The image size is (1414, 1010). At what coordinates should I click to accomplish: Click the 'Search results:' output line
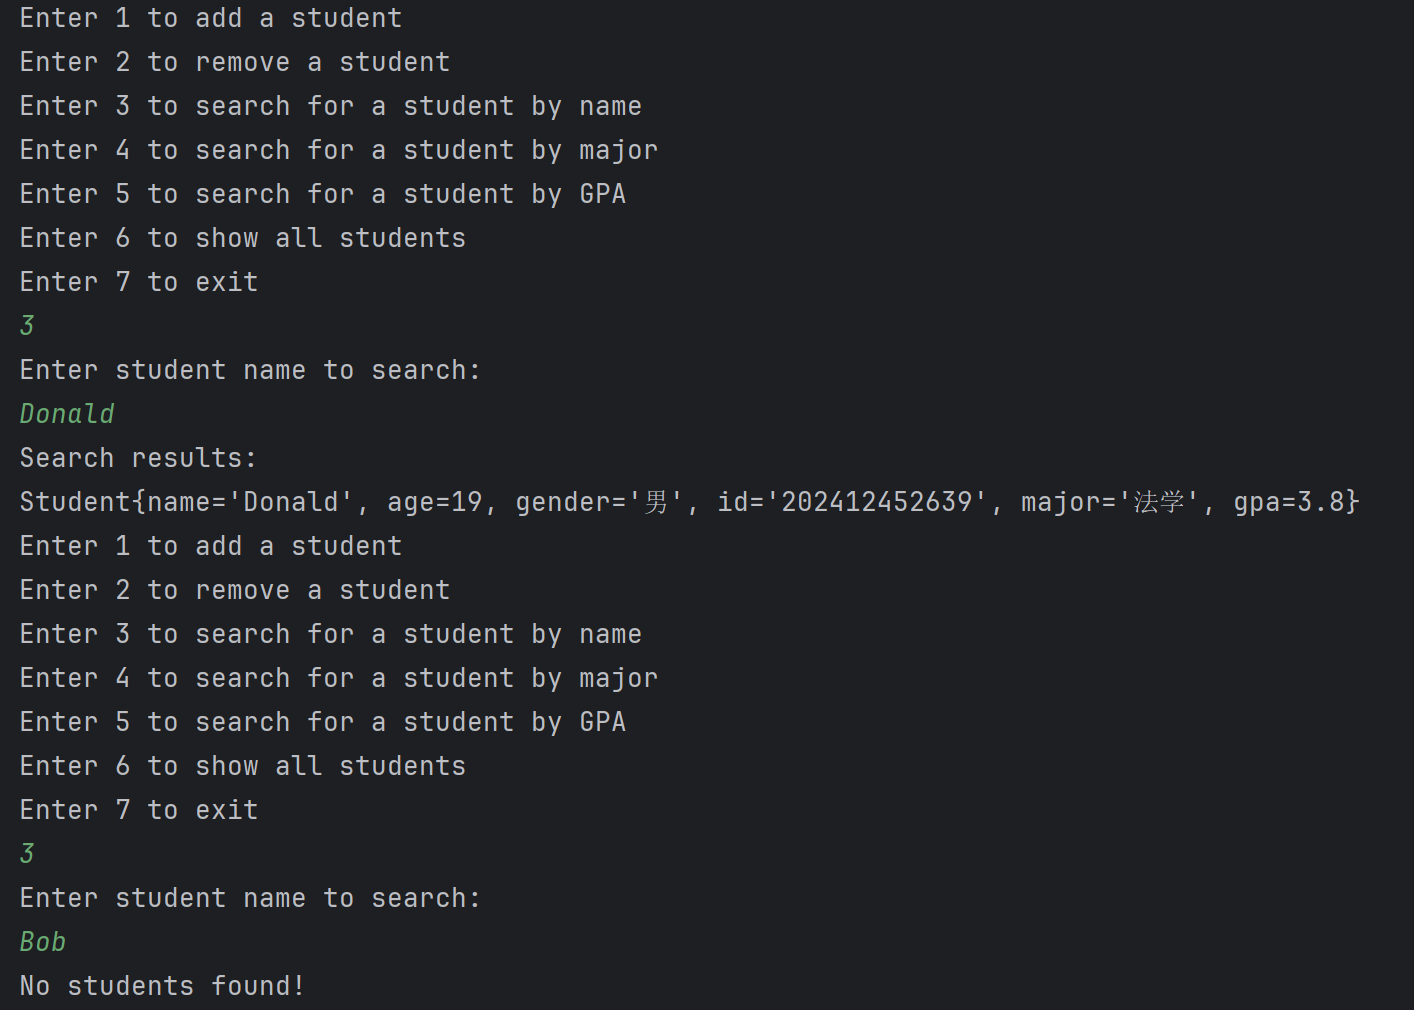click(x=138, y=458)
